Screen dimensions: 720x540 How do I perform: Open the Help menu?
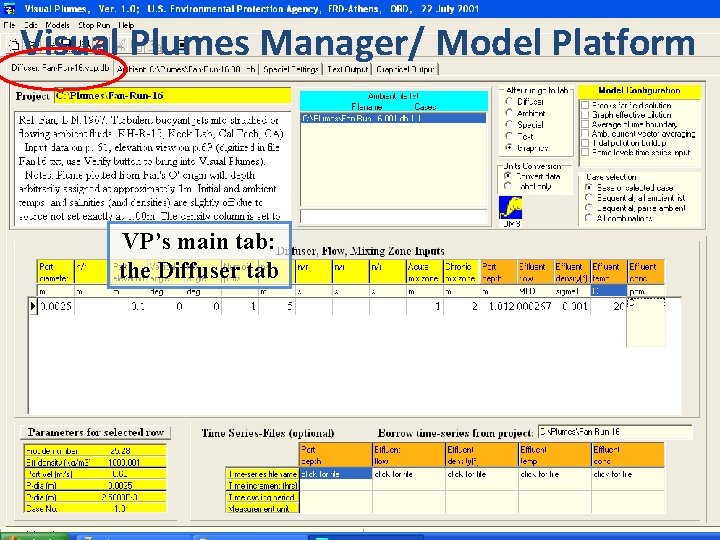click(126, 25)
